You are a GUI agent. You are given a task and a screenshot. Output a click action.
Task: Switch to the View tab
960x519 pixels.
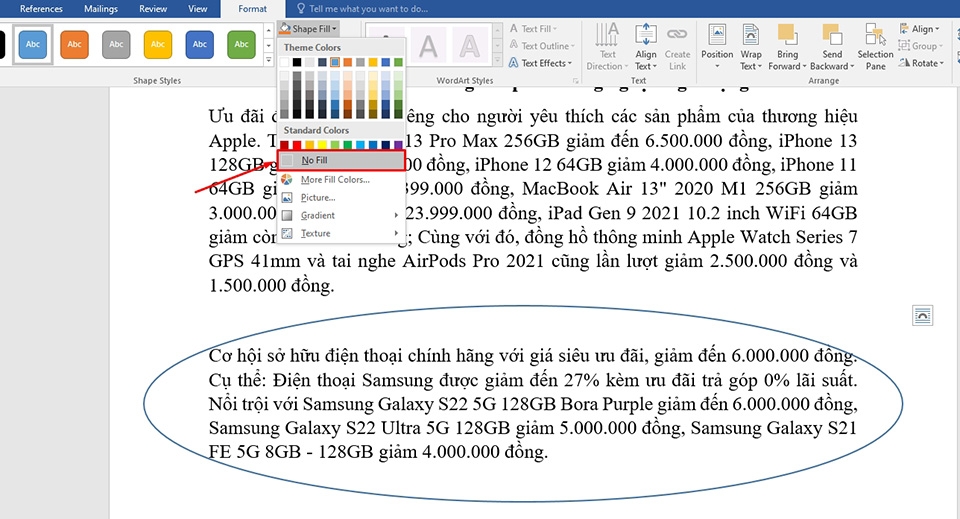pos(197,9)
